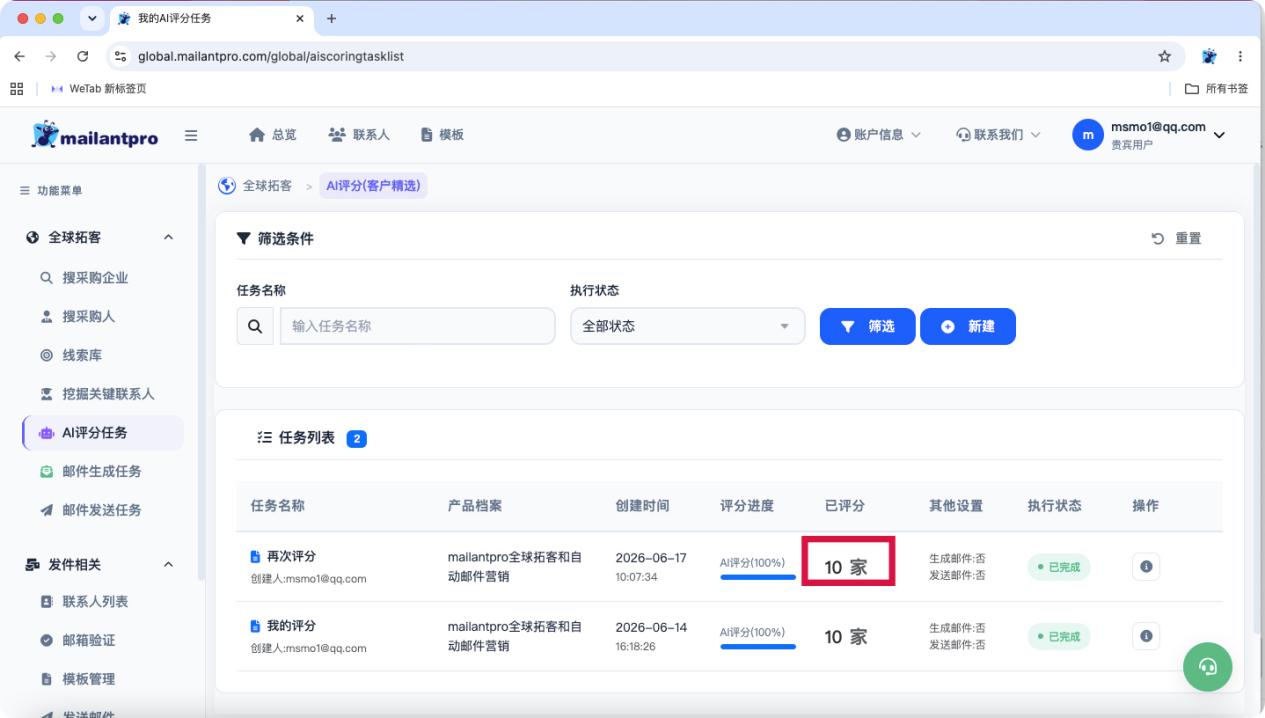Click the 重置 reset button
The image size is (1265, 718).
(x=1176, y=238)
